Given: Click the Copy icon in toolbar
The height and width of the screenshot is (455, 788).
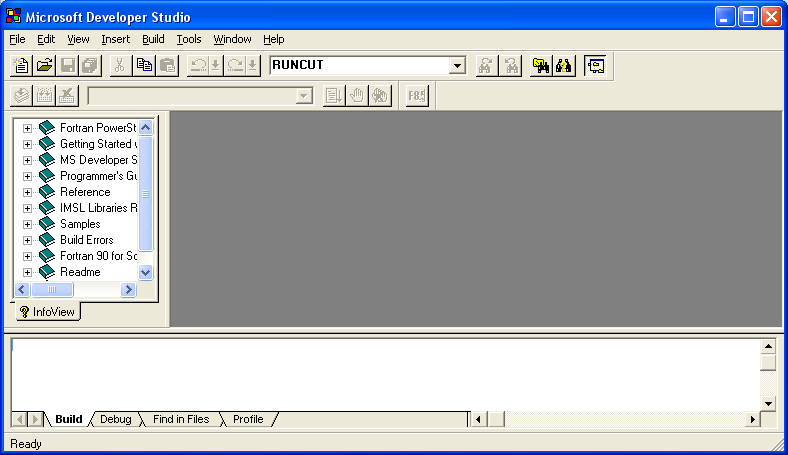Looking at the screenshot, I should [x=144, y=65].
